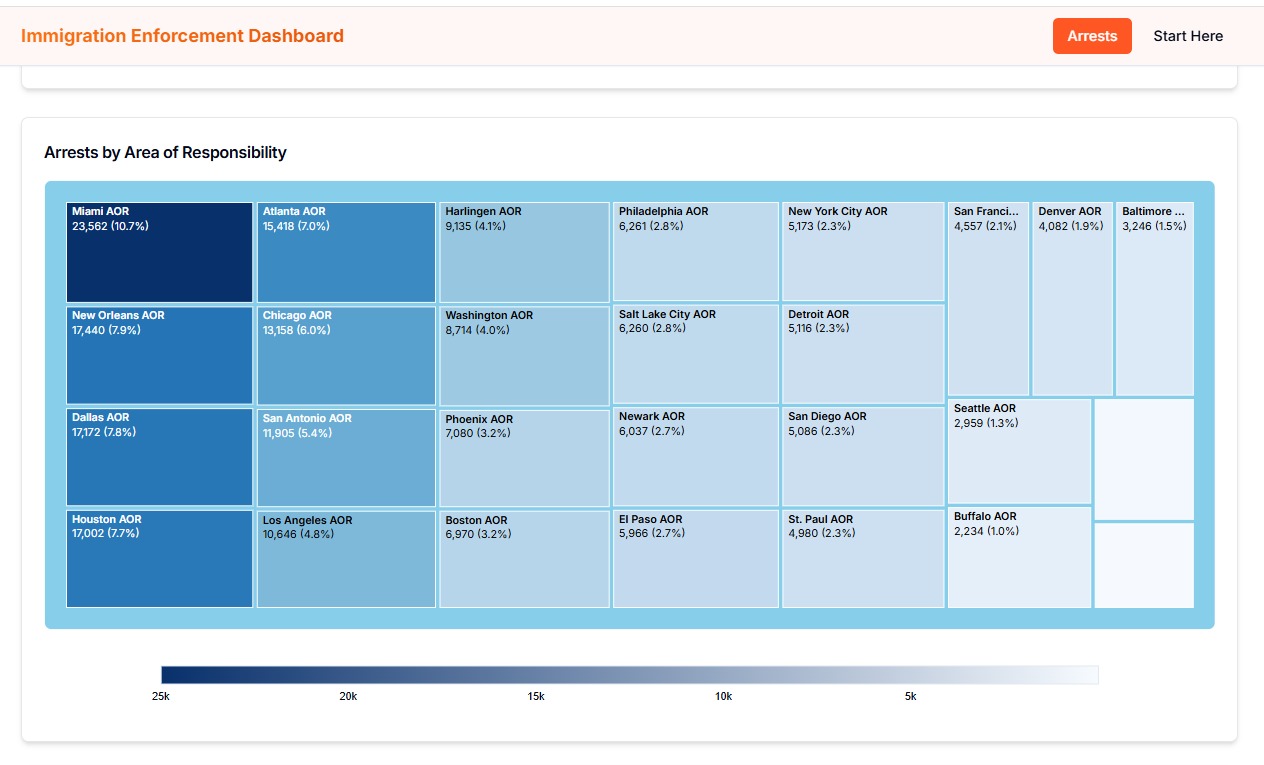Pick the San Antonio AOR tile
The image size is (1264, 765).
(x=346, y=458)
